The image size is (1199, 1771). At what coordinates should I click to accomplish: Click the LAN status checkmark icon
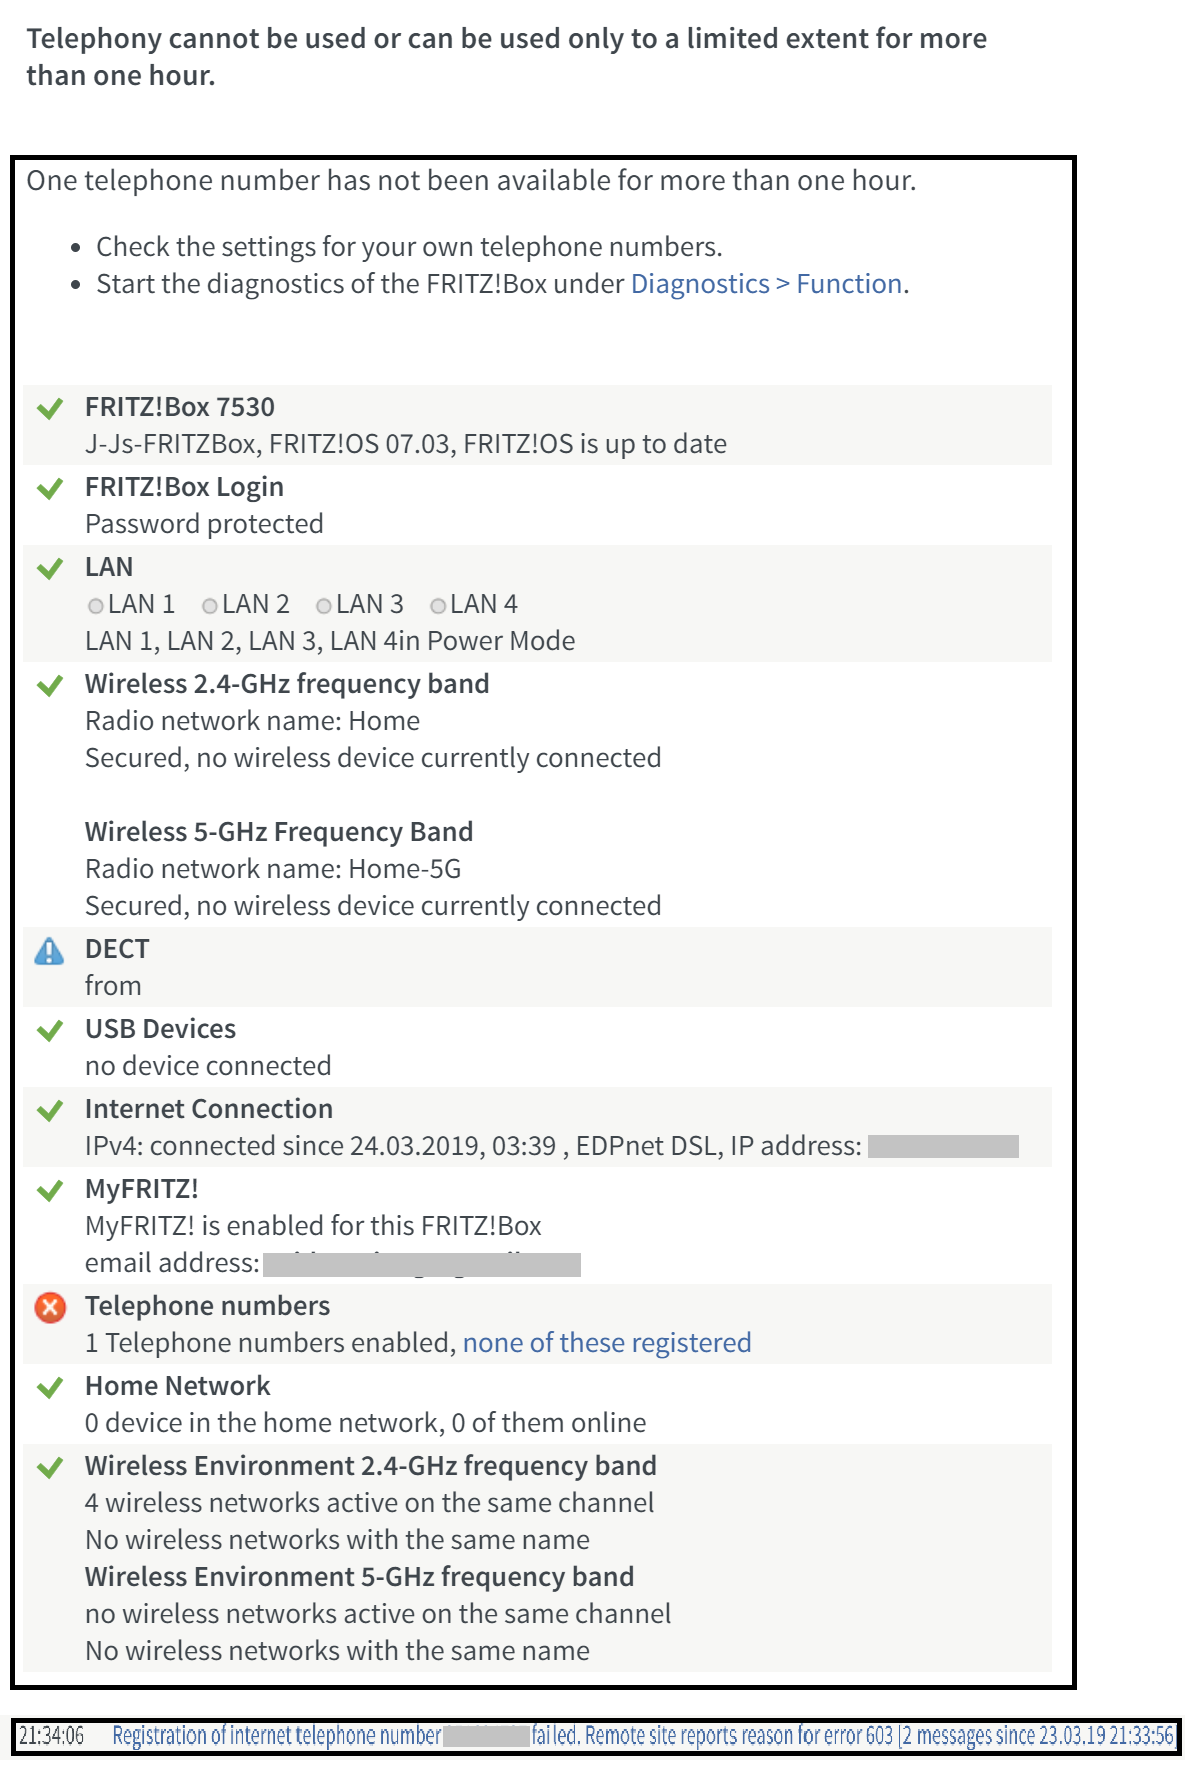pyautogui.click(x=50, y=569)
